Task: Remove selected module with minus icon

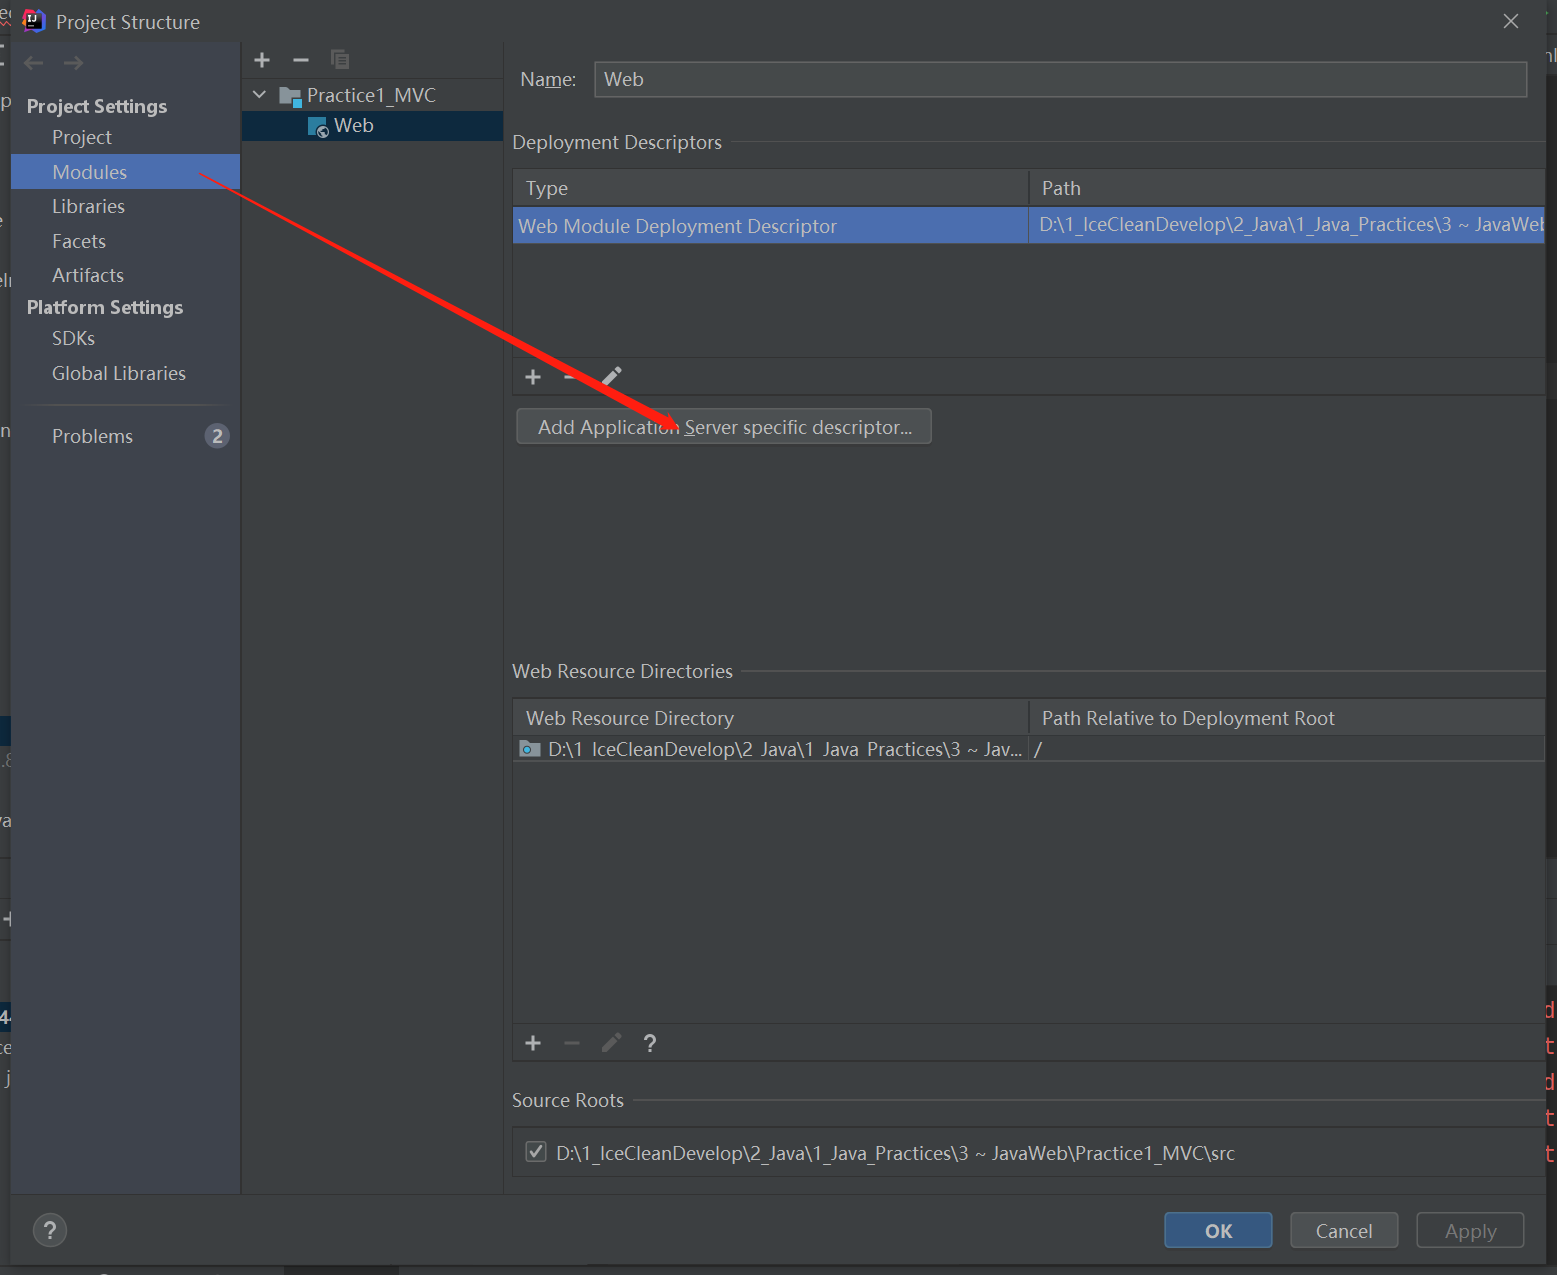Action: coord(301,60)
